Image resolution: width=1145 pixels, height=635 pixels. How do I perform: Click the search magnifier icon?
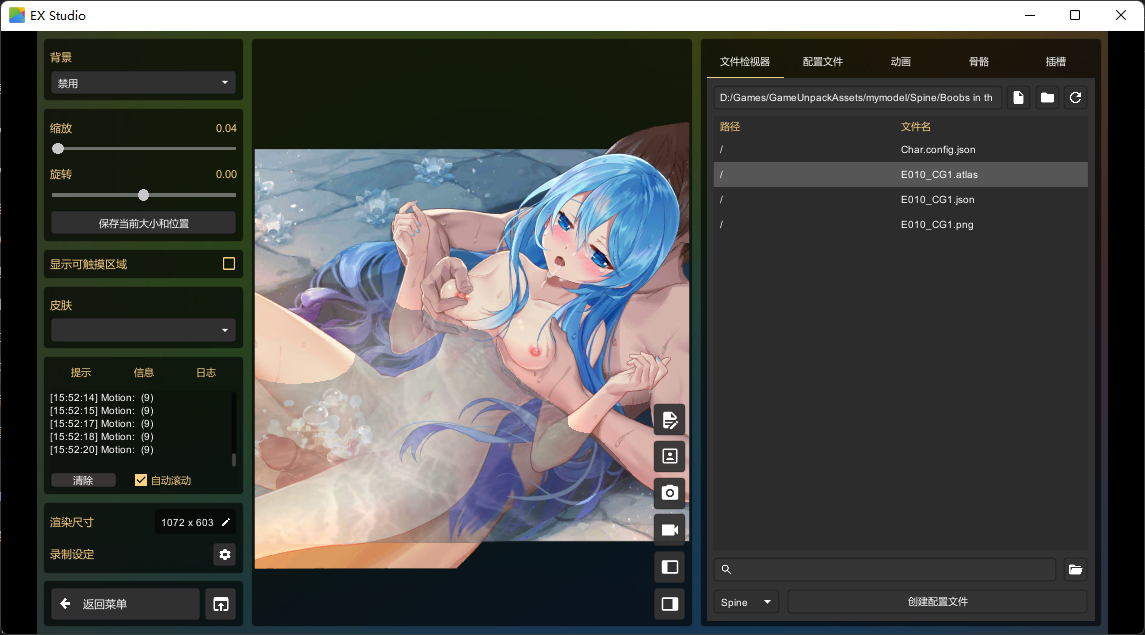726,569
